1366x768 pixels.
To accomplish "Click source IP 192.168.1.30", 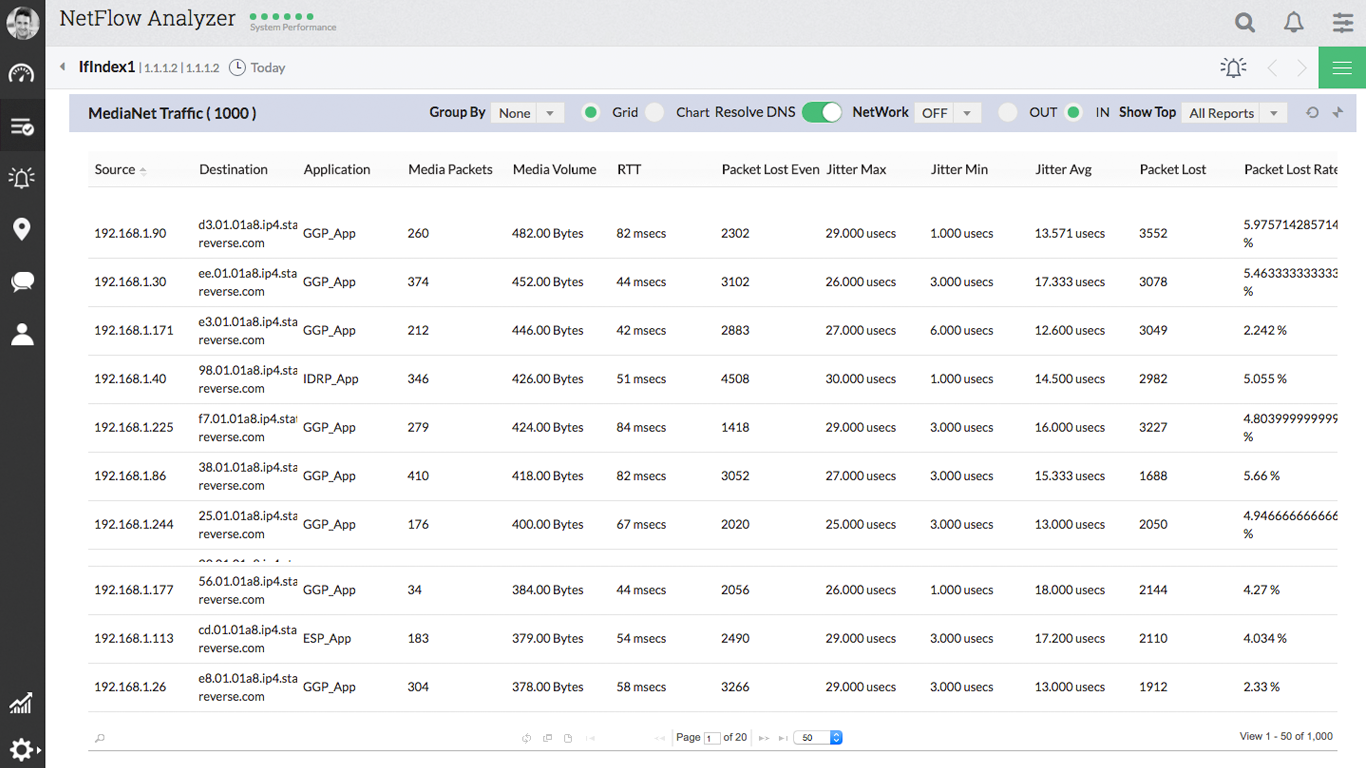I will [x=130, y=282].
